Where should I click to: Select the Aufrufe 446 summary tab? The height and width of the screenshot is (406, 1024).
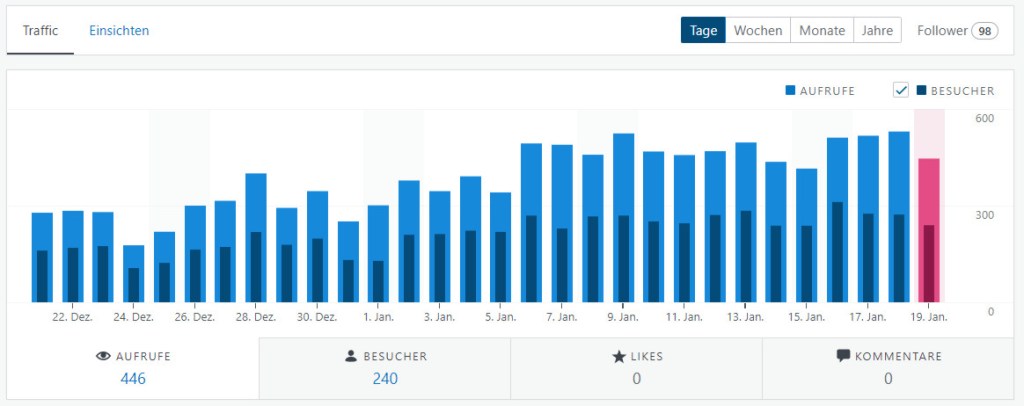tap(133, 367)
